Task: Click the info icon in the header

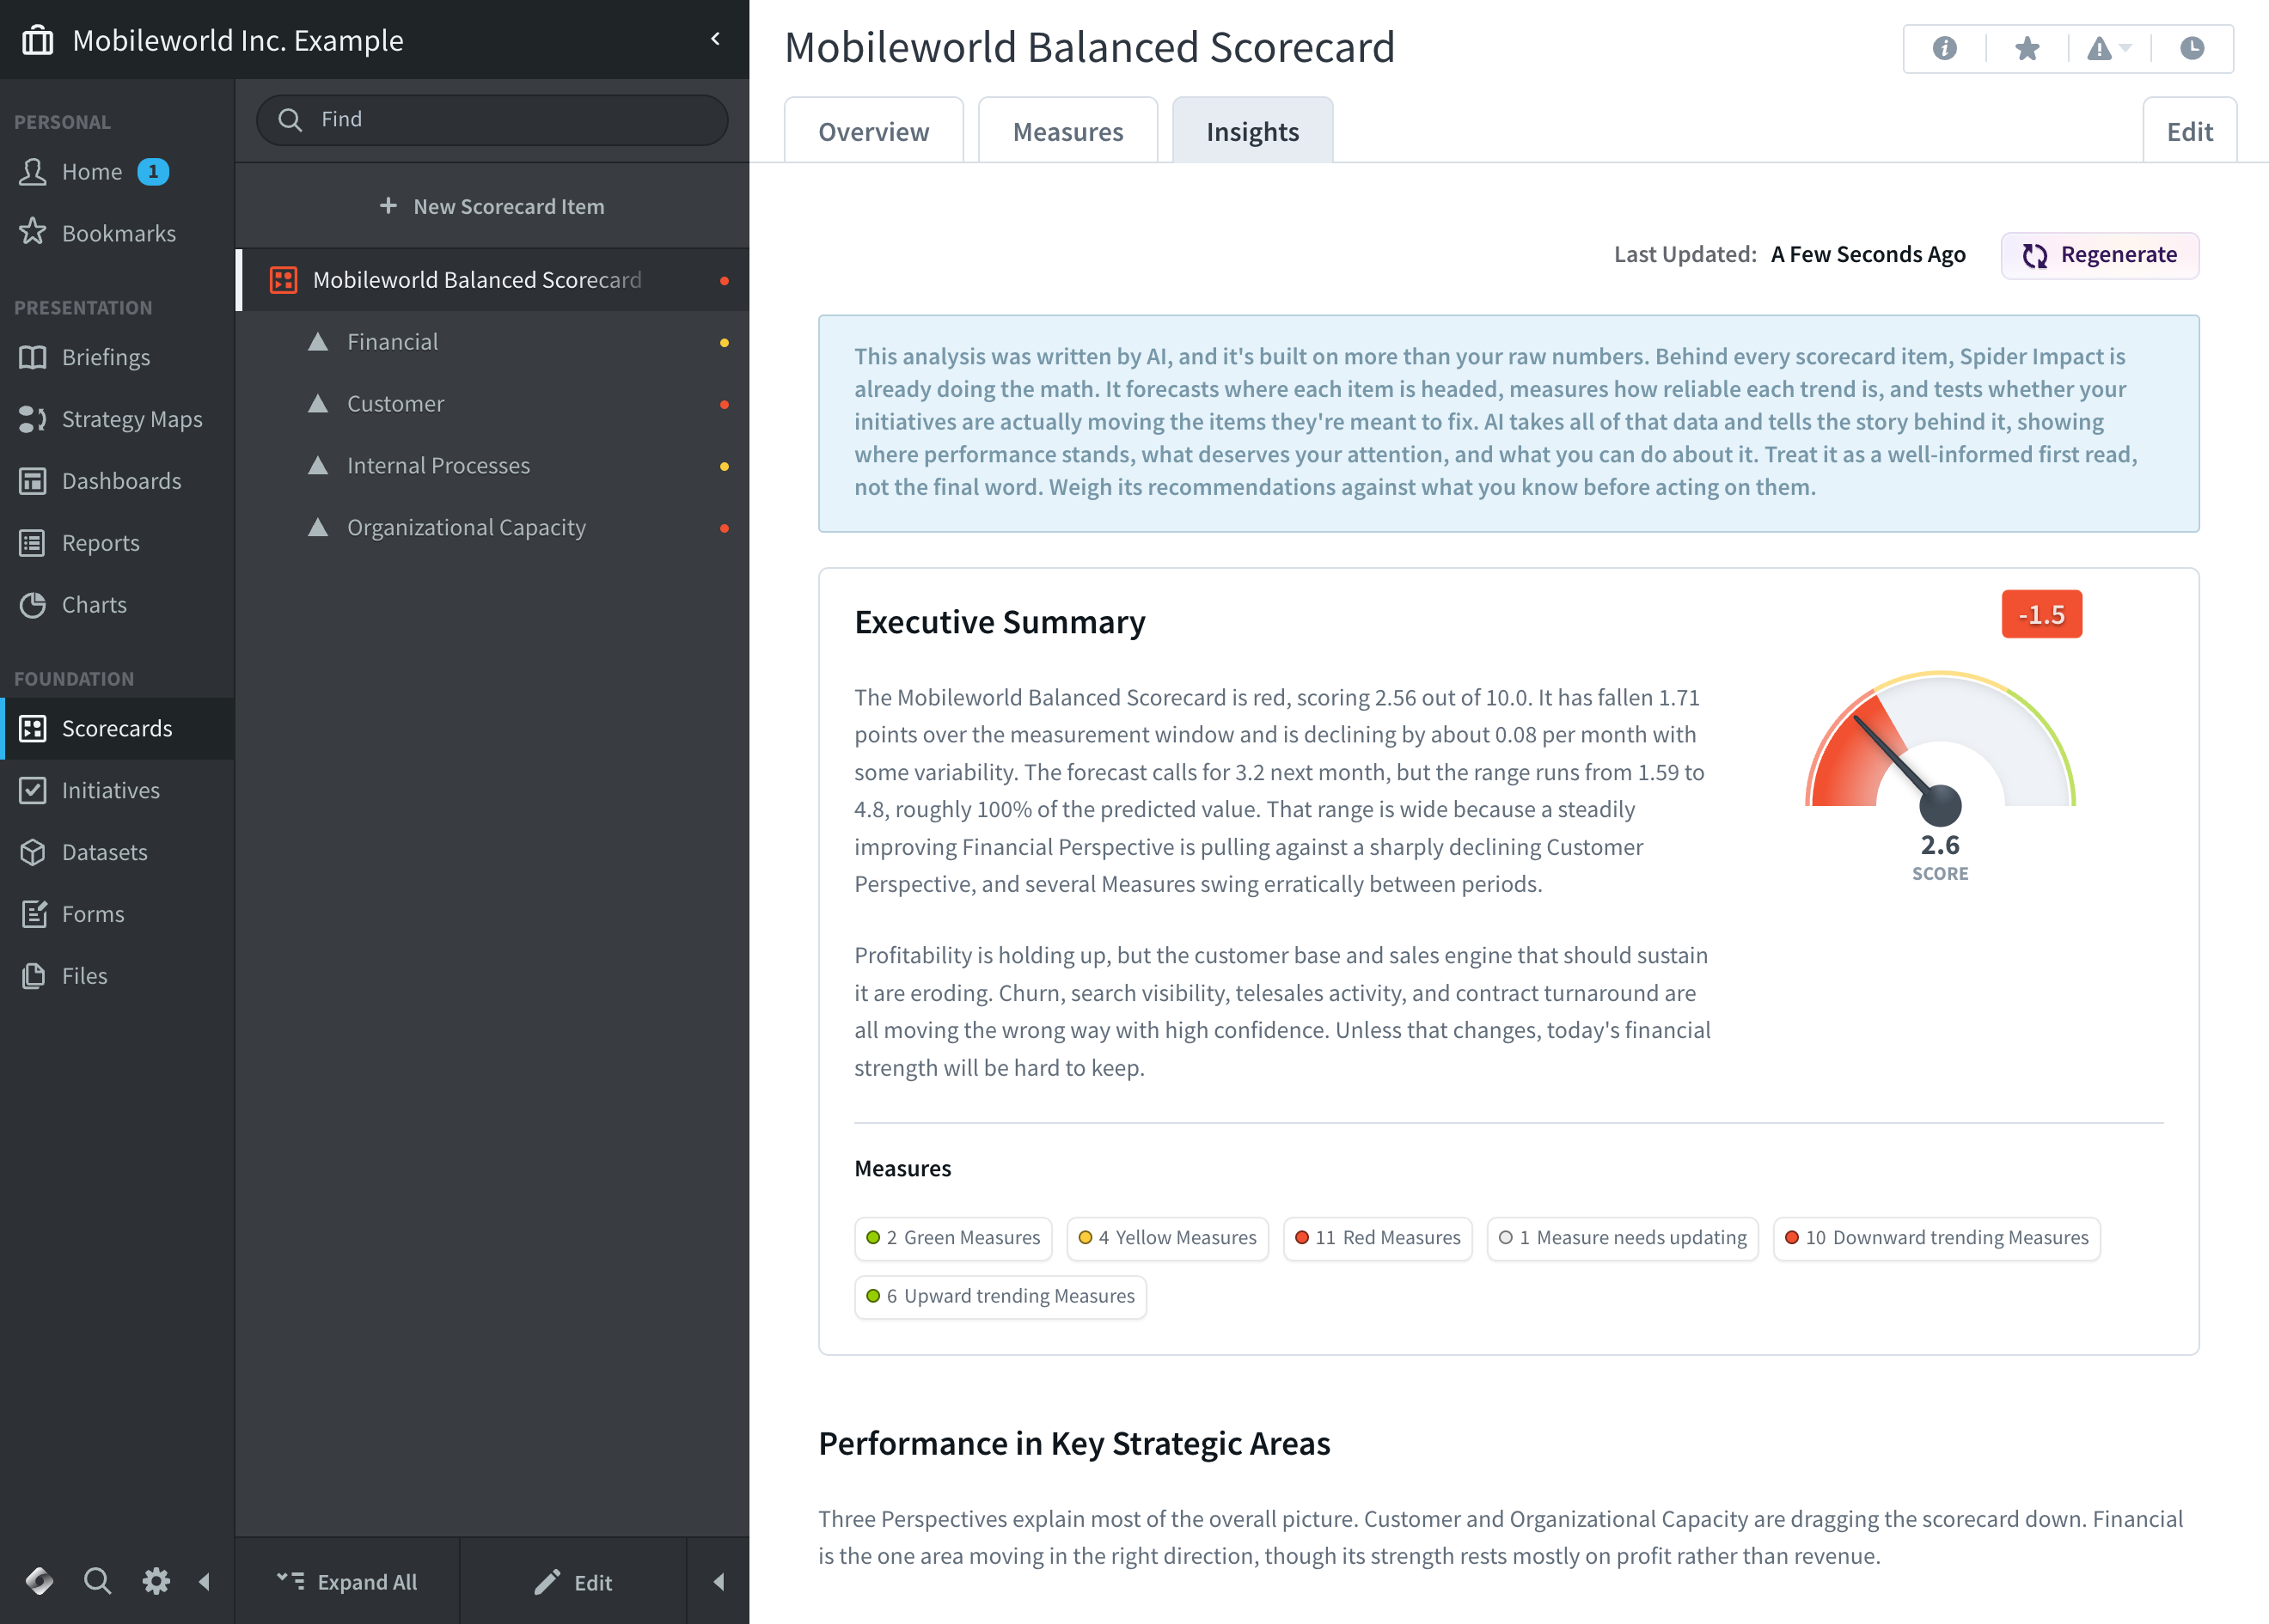Action: [x=1944, y=48]
